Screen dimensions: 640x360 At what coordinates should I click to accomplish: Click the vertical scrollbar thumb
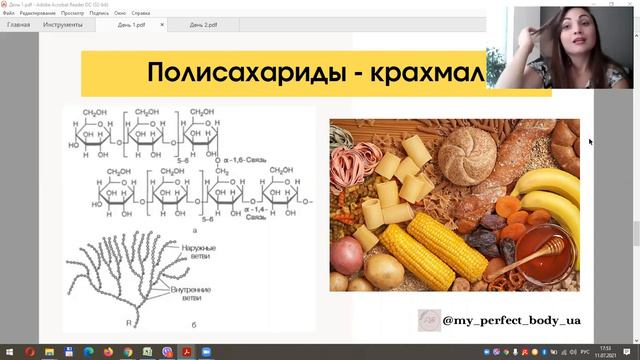tap(636, 233)
